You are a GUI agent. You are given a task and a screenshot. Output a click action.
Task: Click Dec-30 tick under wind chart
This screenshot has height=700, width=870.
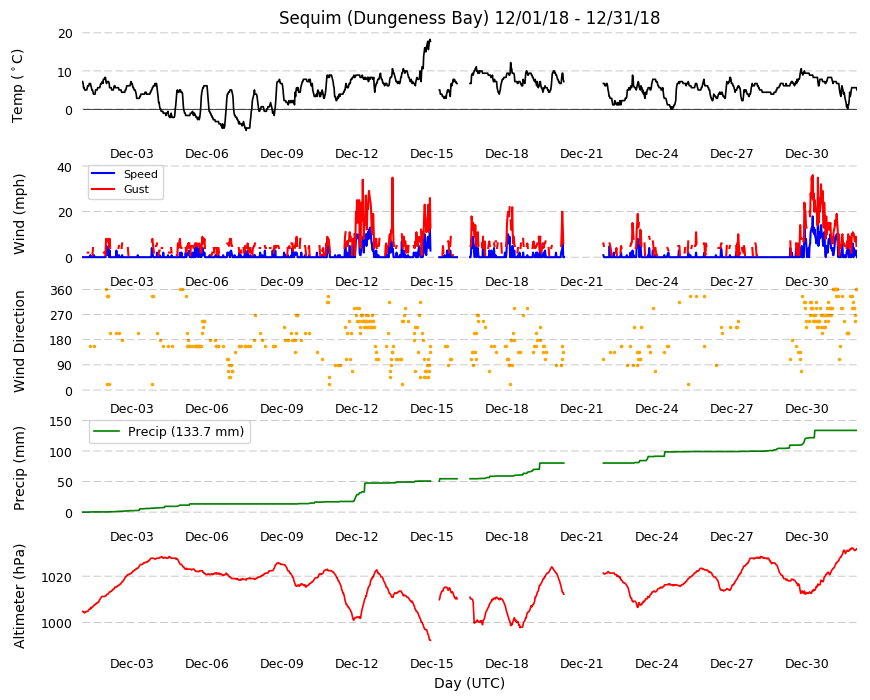click(x=806, y=282)
